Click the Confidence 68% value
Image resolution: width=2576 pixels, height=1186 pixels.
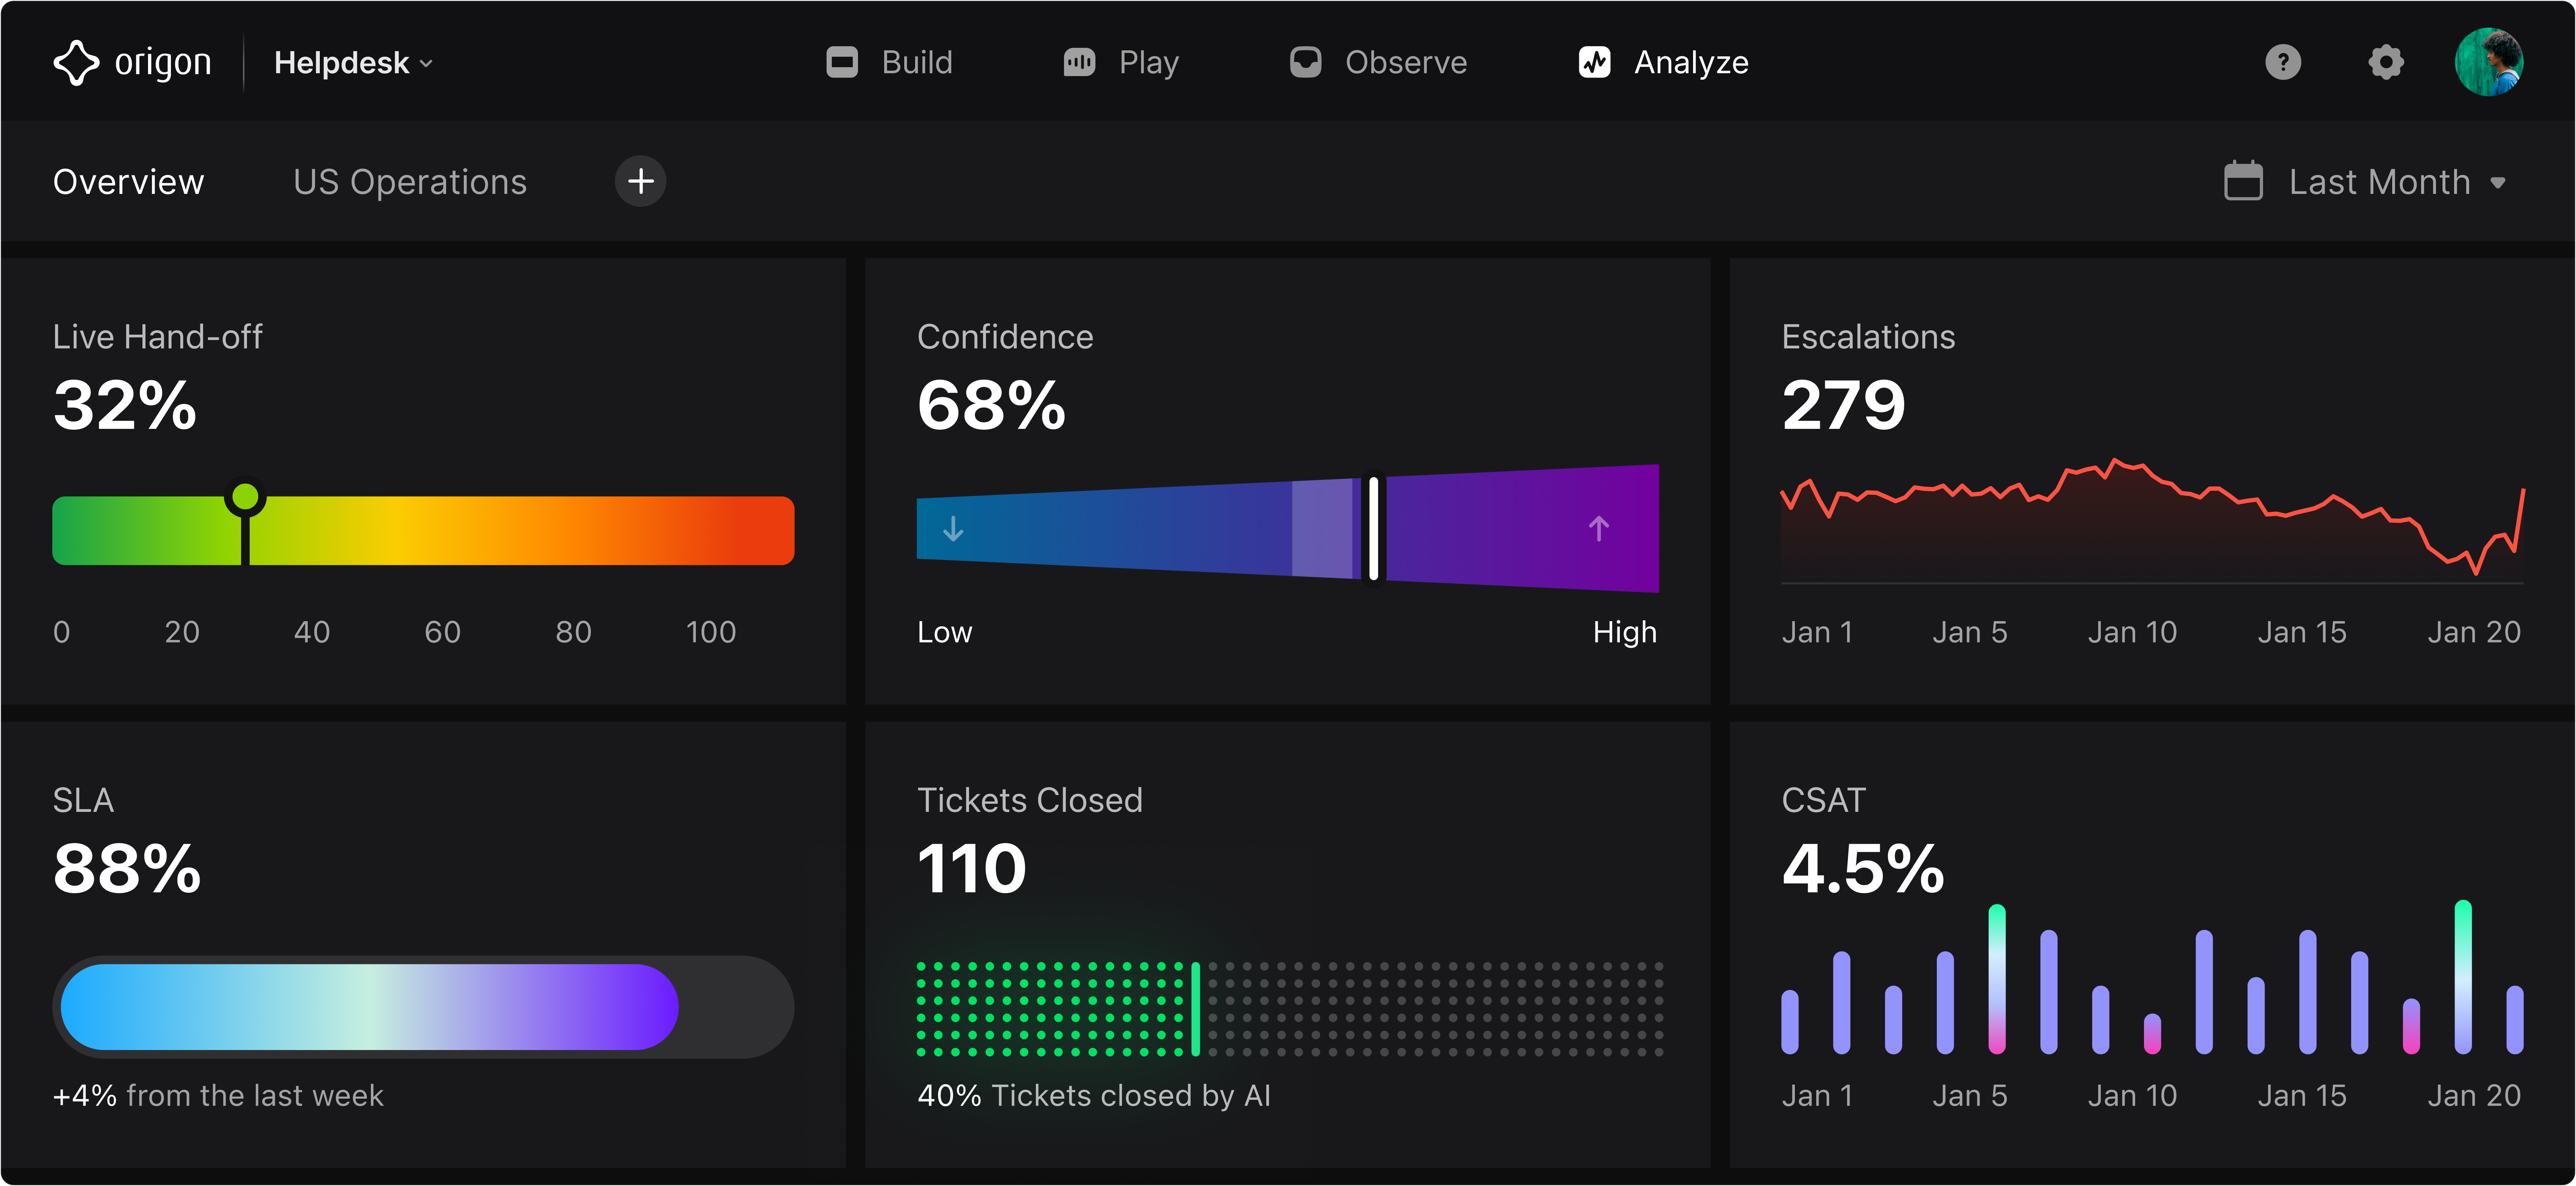click(992, 406)
